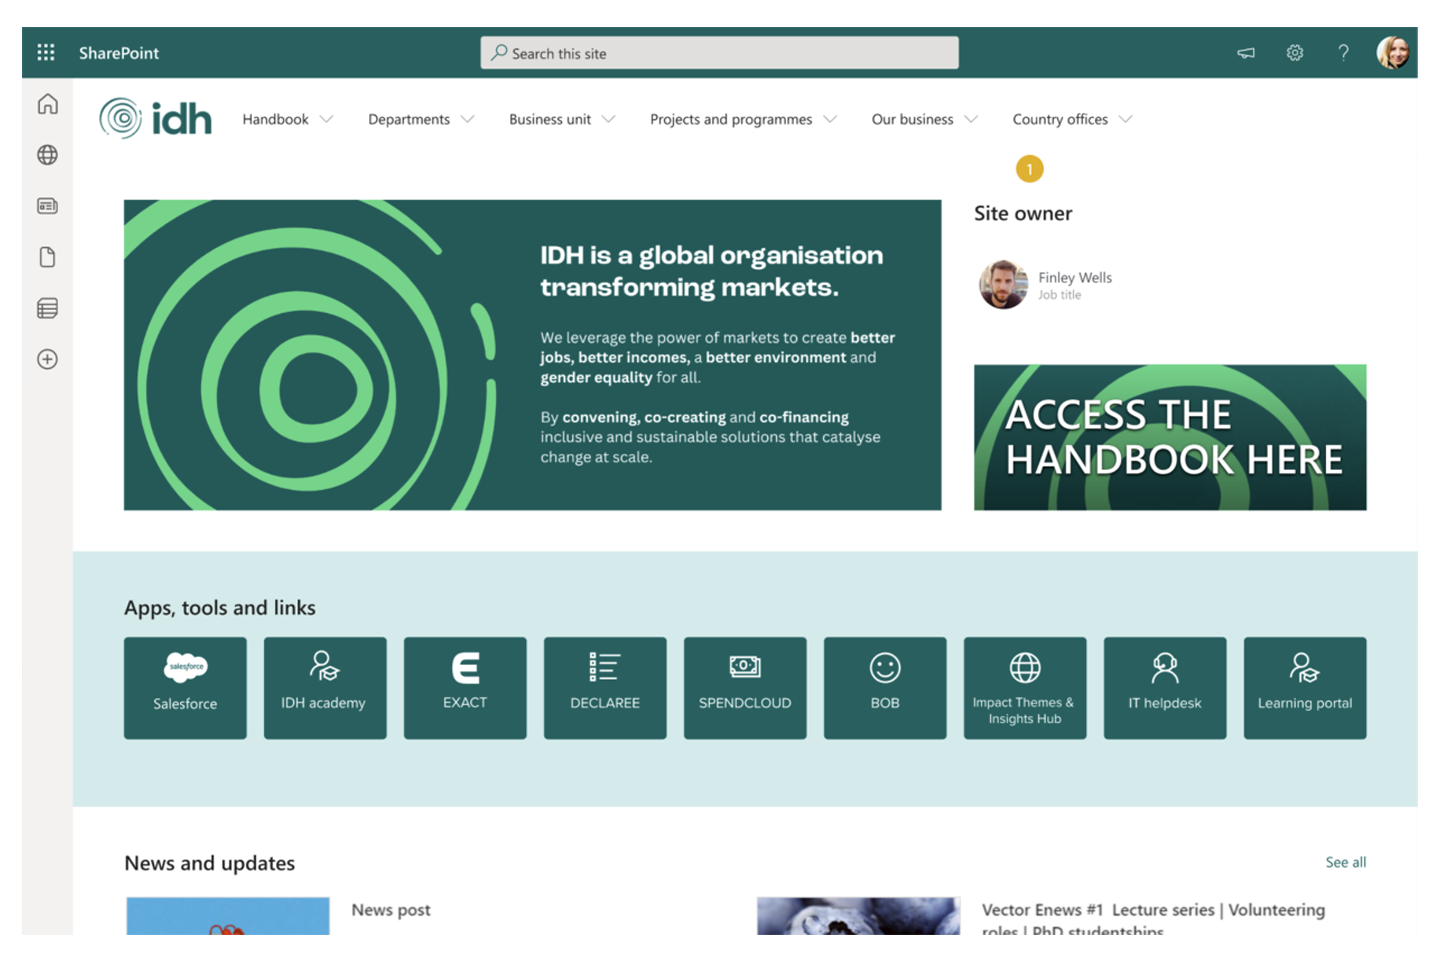Screen dimensions: 1439x962
Task: Select the Departments menu item
Action: pyautogui.click(x=409, y=119)
